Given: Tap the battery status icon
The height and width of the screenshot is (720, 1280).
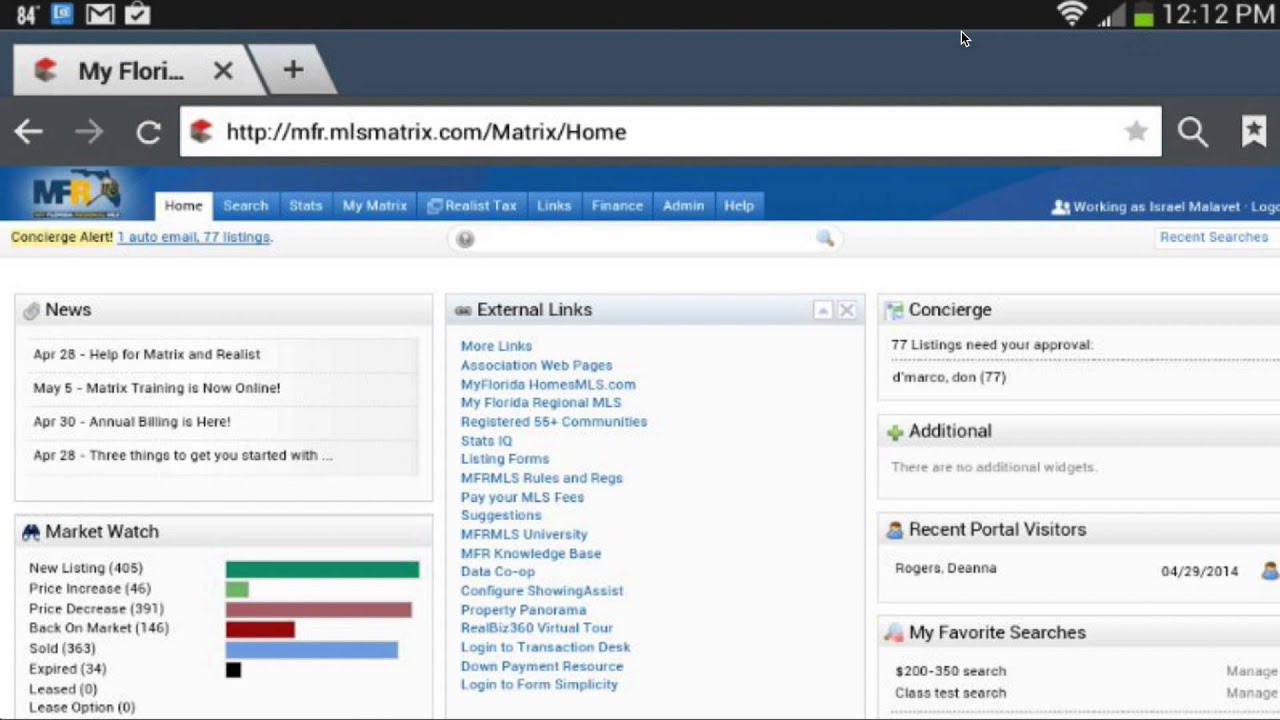Looking at the screenshot, I should [1144, 14].
